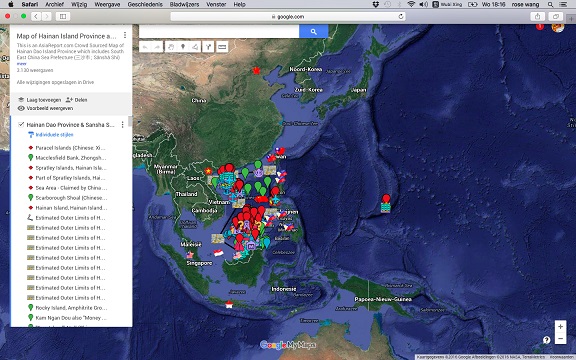Image resolution: width=576 pixels, height=360 pixels.
Task: Select the draw line tool
Action: (195, 47)
